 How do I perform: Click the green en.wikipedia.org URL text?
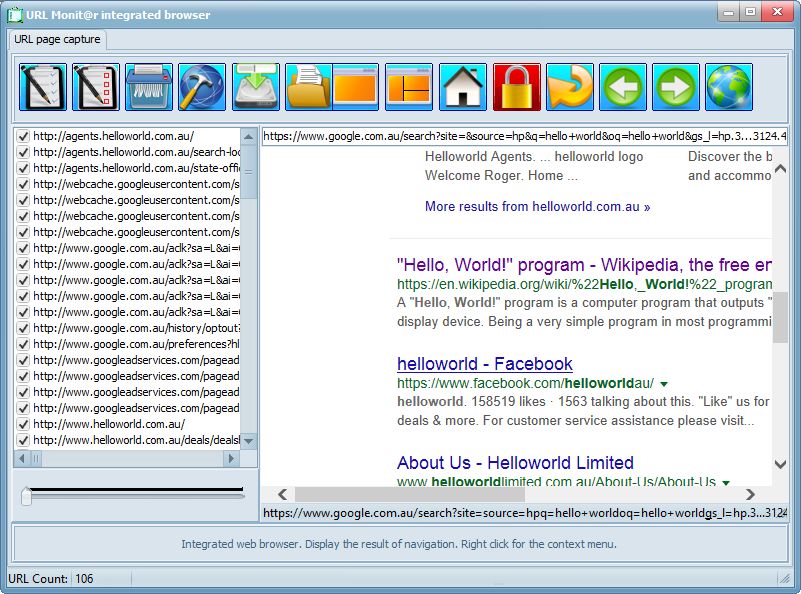[x=584, y=284]
